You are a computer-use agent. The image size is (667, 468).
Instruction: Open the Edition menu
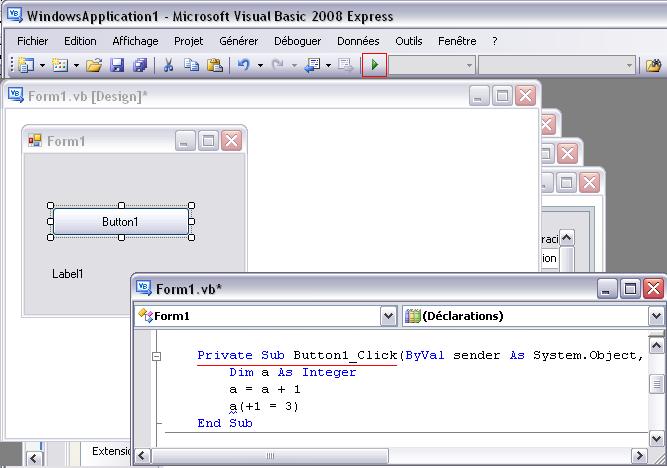[80, 41]
